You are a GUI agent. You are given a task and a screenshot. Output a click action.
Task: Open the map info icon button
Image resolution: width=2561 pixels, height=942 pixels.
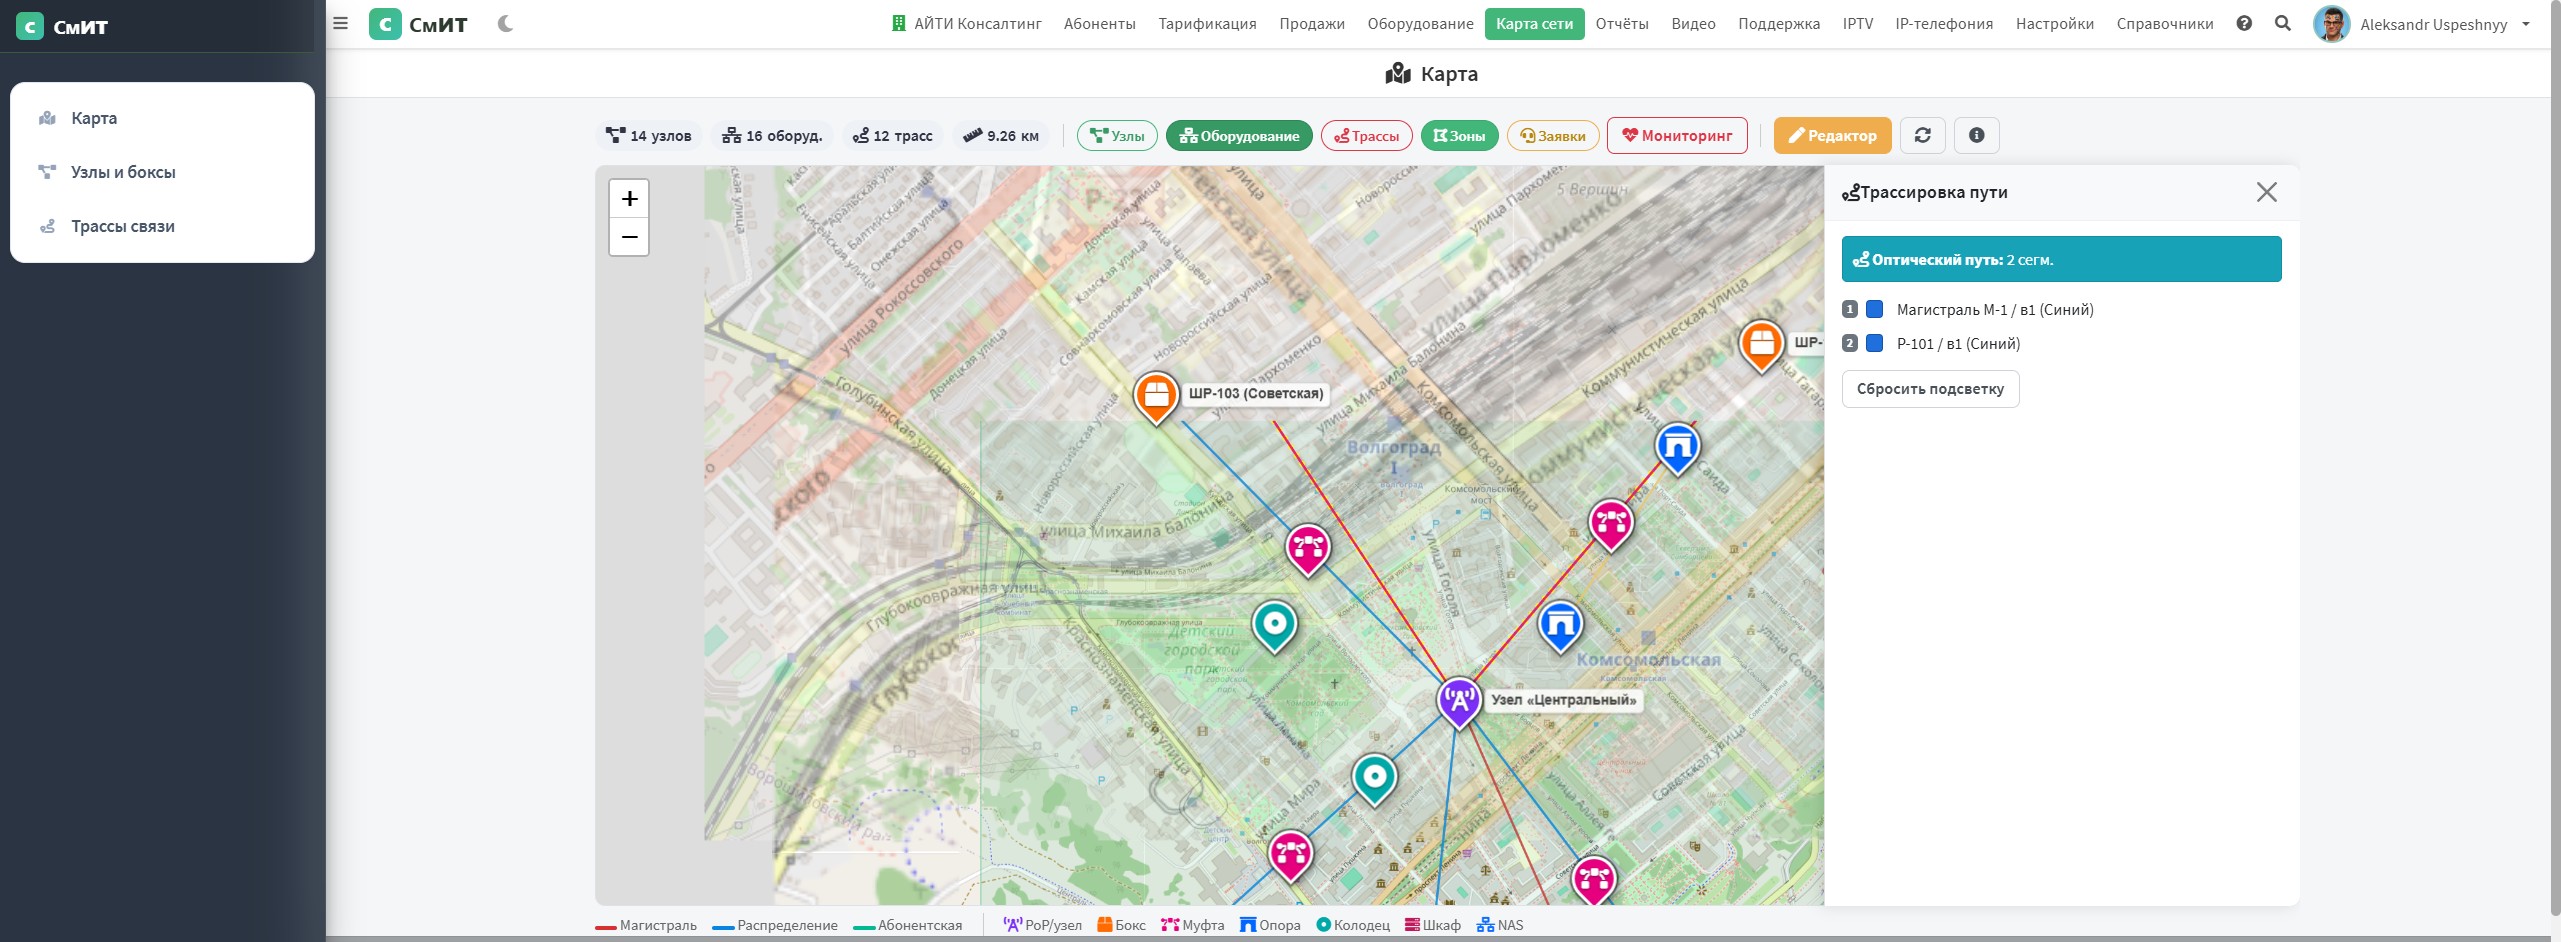[1976, 135]
